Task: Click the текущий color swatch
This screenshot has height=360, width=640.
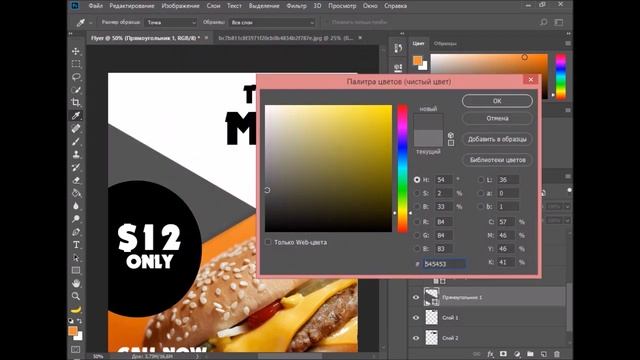Action: (x=428, y=138)
